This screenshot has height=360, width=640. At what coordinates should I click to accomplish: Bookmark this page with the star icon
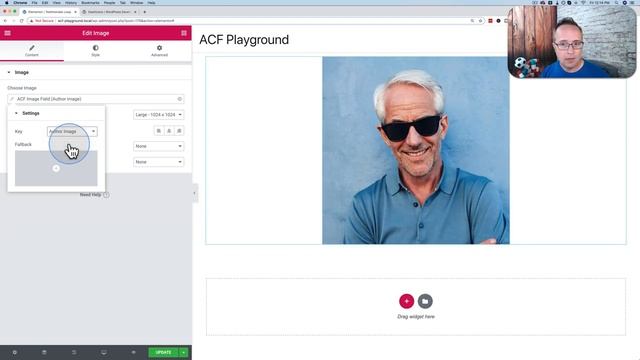(480, 21)
